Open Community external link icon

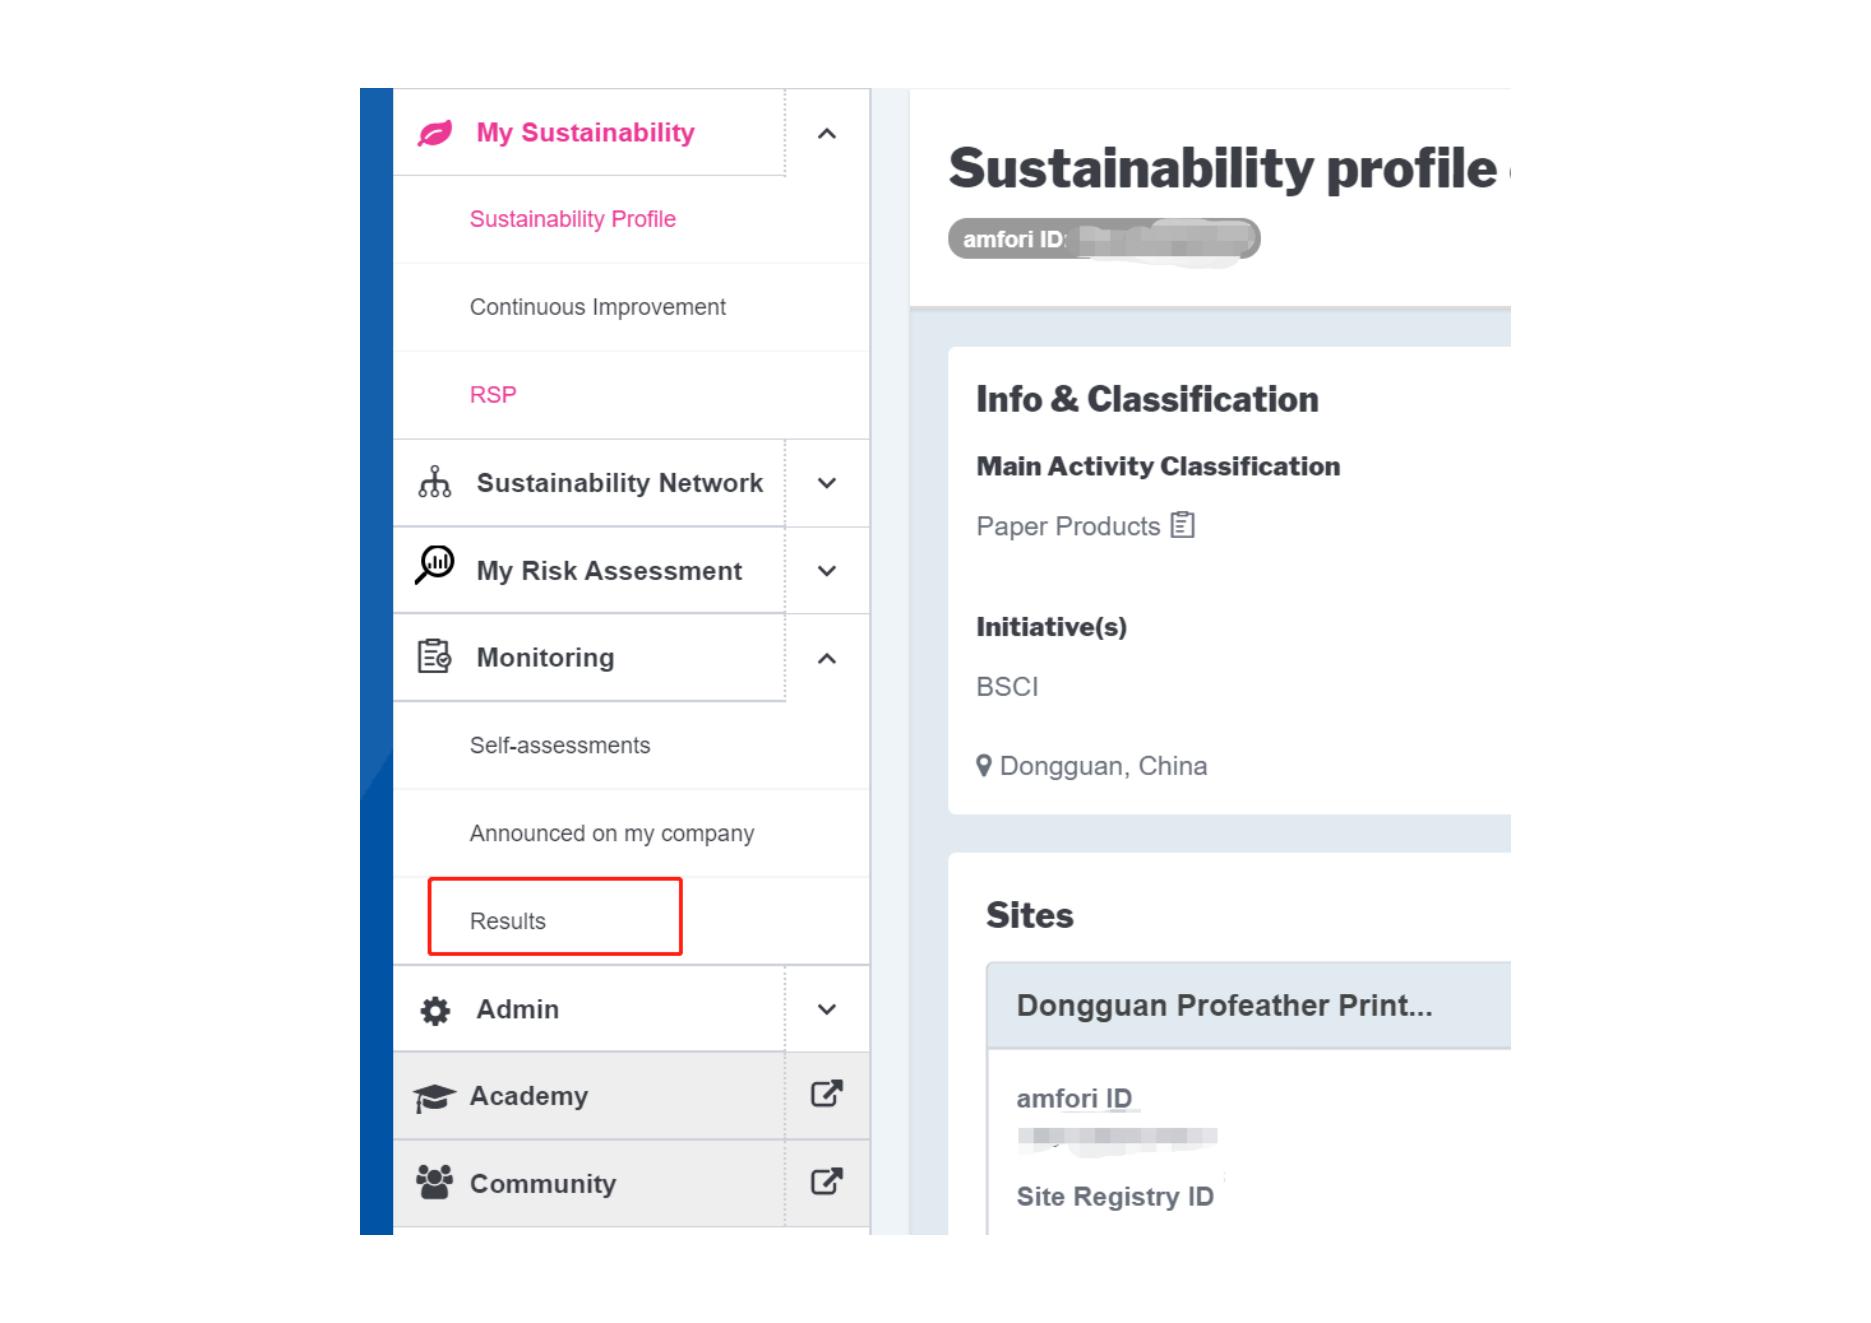click(826, 1182)
